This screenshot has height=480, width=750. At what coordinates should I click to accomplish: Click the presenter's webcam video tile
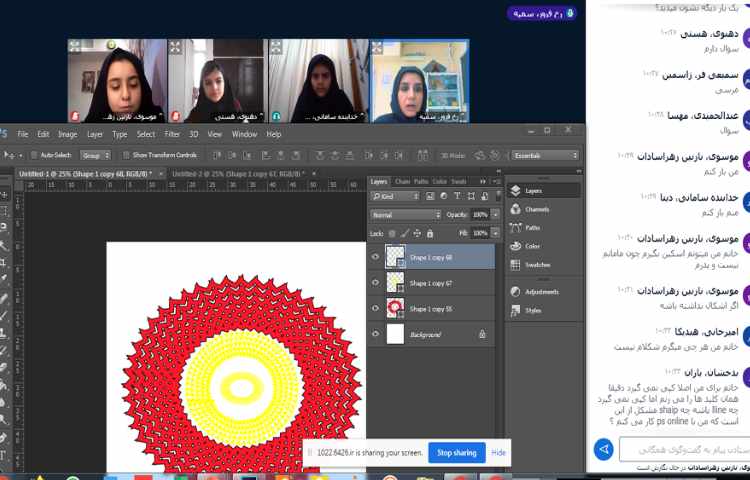419,81
